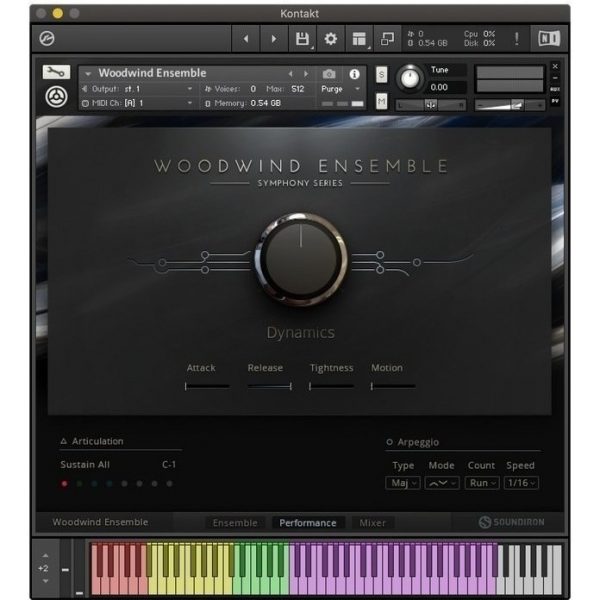Click the Kontakt logo icon in toolbar

[x=47, y=38]
